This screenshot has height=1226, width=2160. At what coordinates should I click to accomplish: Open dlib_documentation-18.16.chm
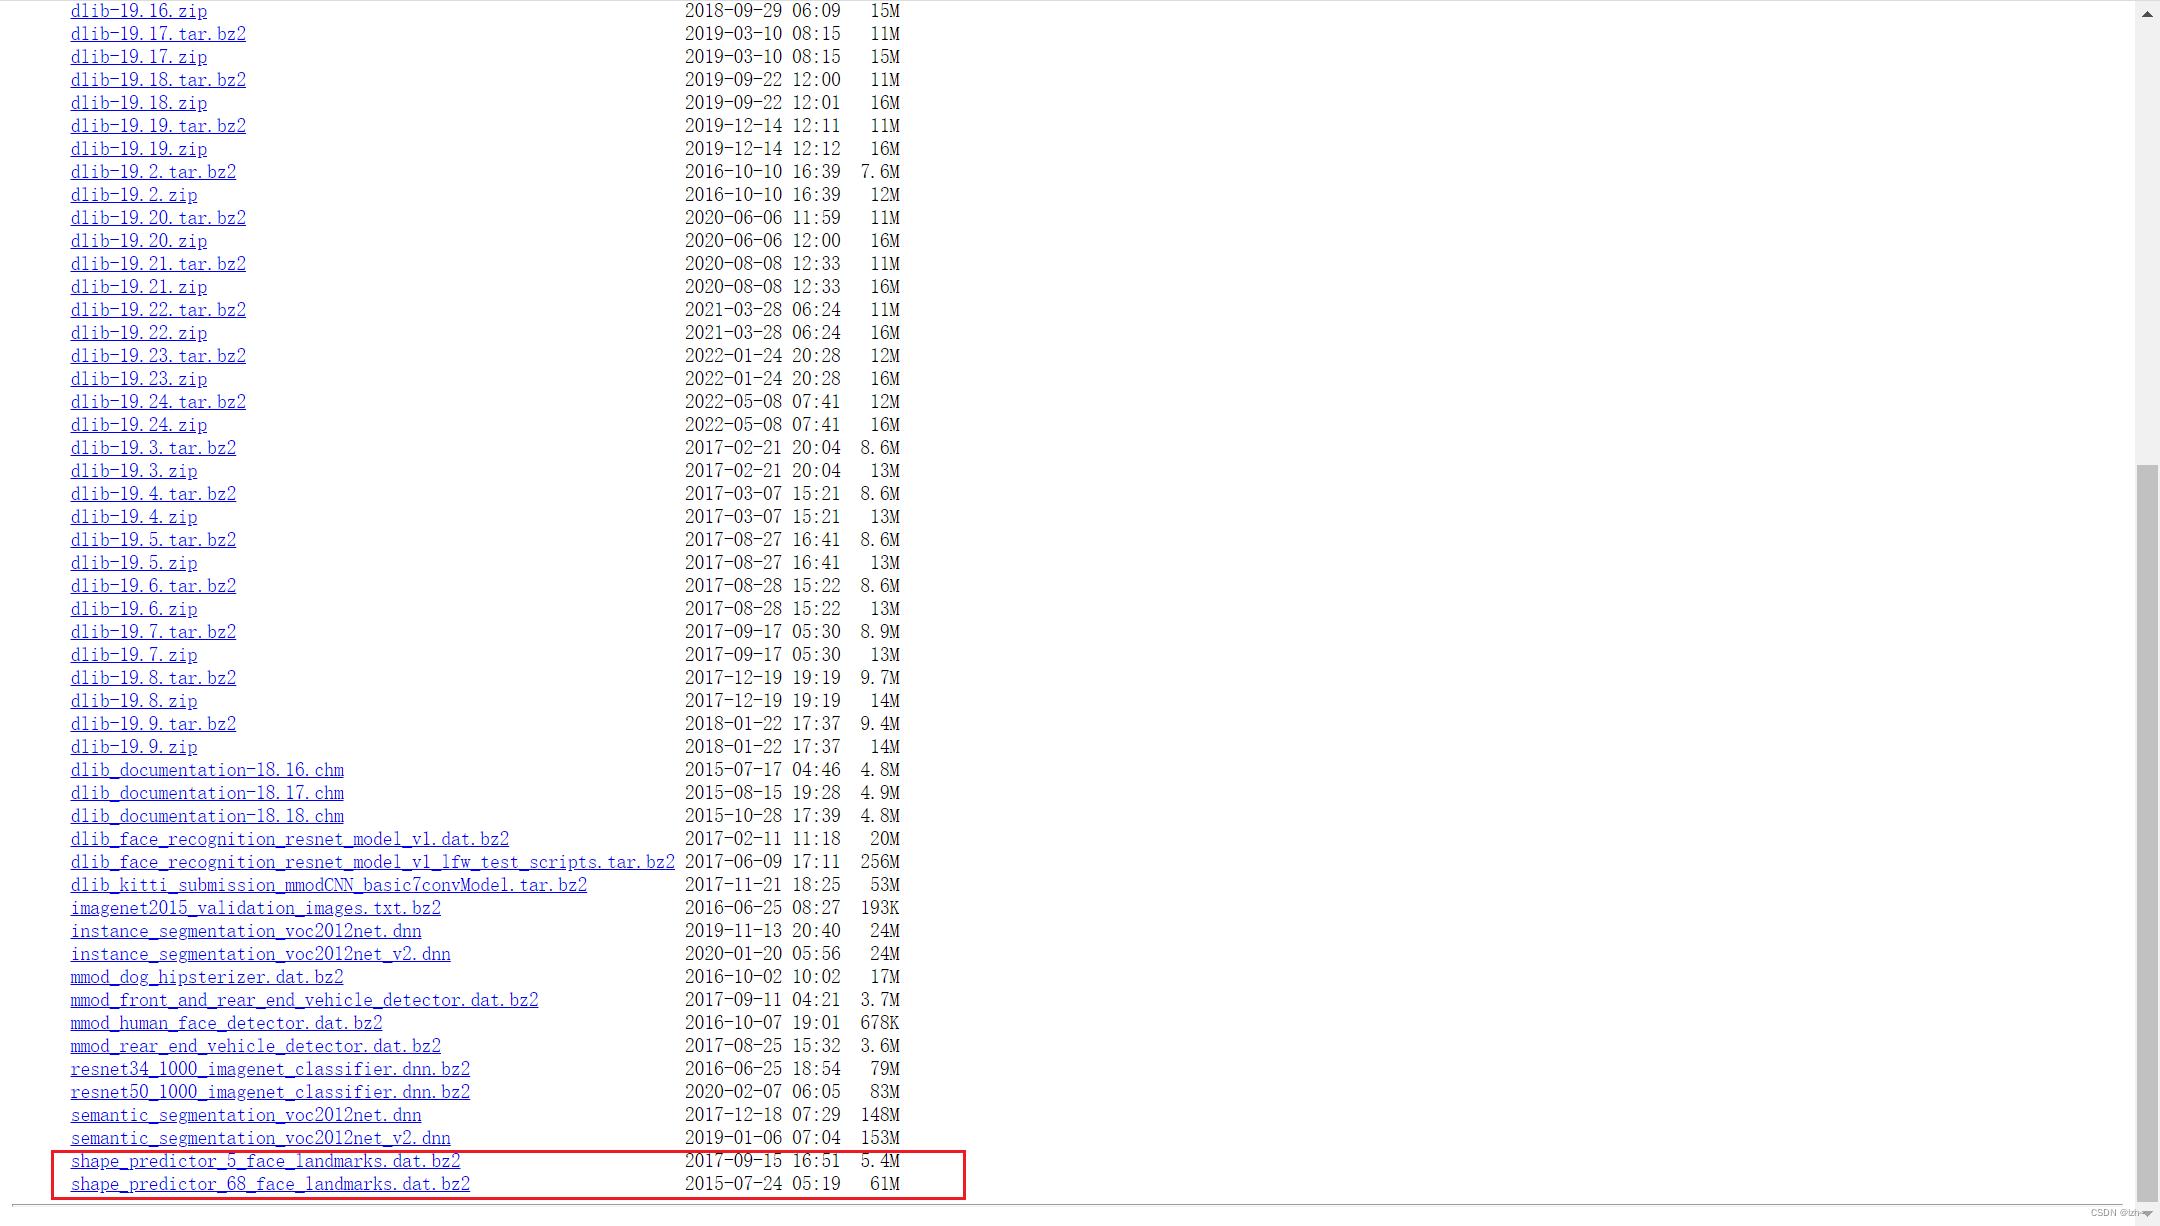click(x=207, y=770)
